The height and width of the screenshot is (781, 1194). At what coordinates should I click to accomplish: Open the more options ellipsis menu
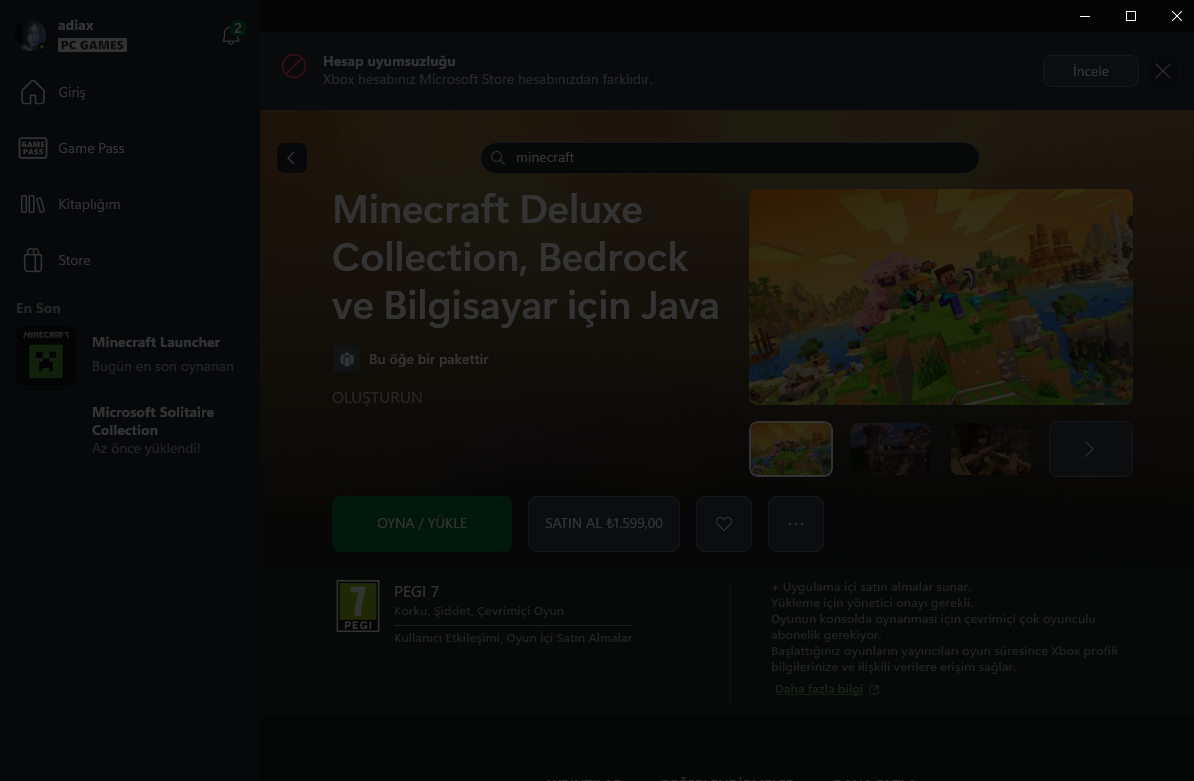796,524
